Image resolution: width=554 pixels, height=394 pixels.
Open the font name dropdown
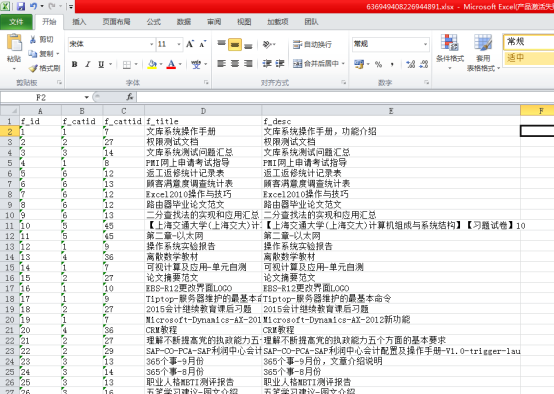[152, 44]
